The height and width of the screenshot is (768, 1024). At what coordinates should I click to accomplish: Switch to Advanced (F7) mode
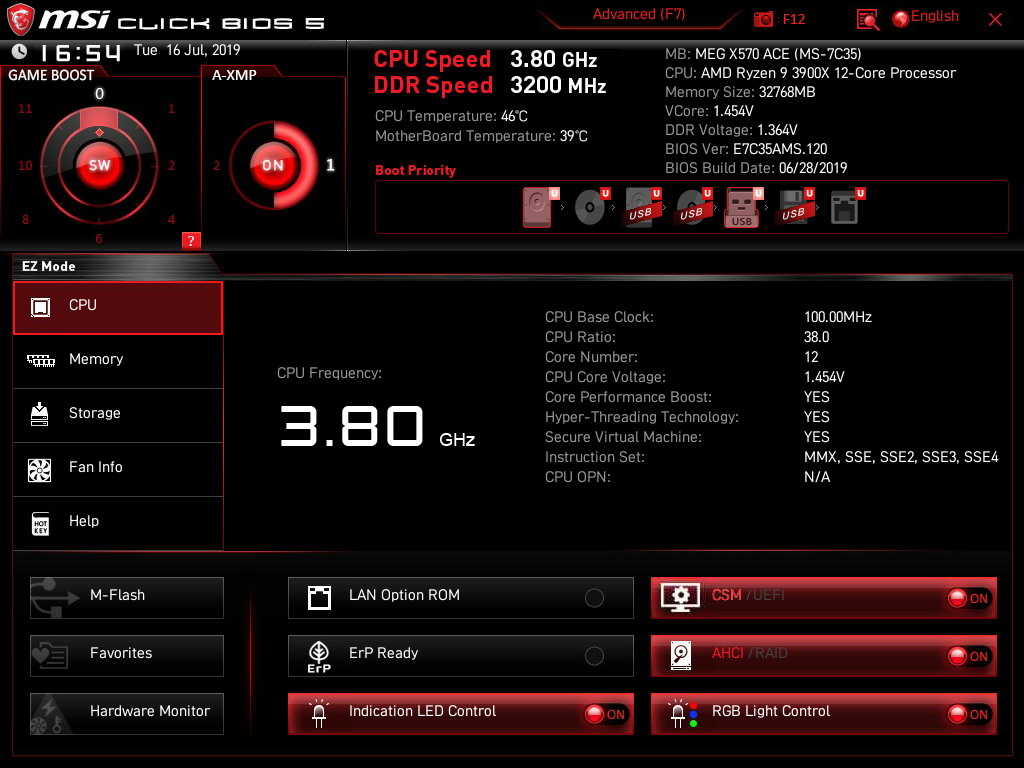(639, 14)
